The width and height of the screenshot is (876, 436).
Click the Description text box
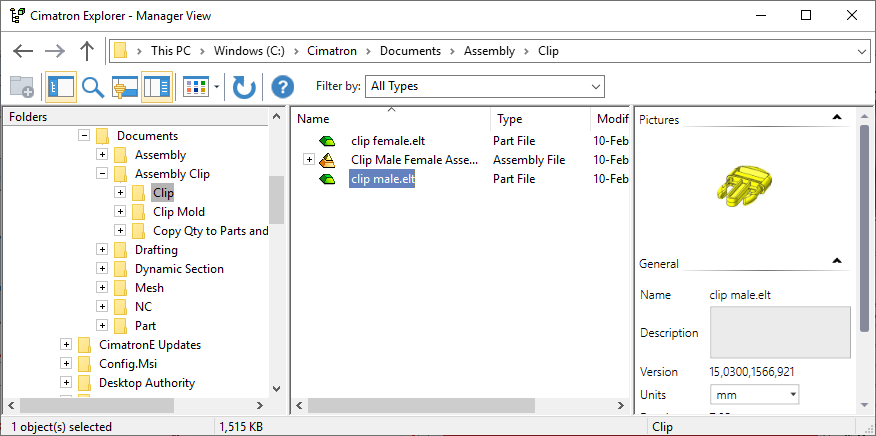click(x=780, y=332)
